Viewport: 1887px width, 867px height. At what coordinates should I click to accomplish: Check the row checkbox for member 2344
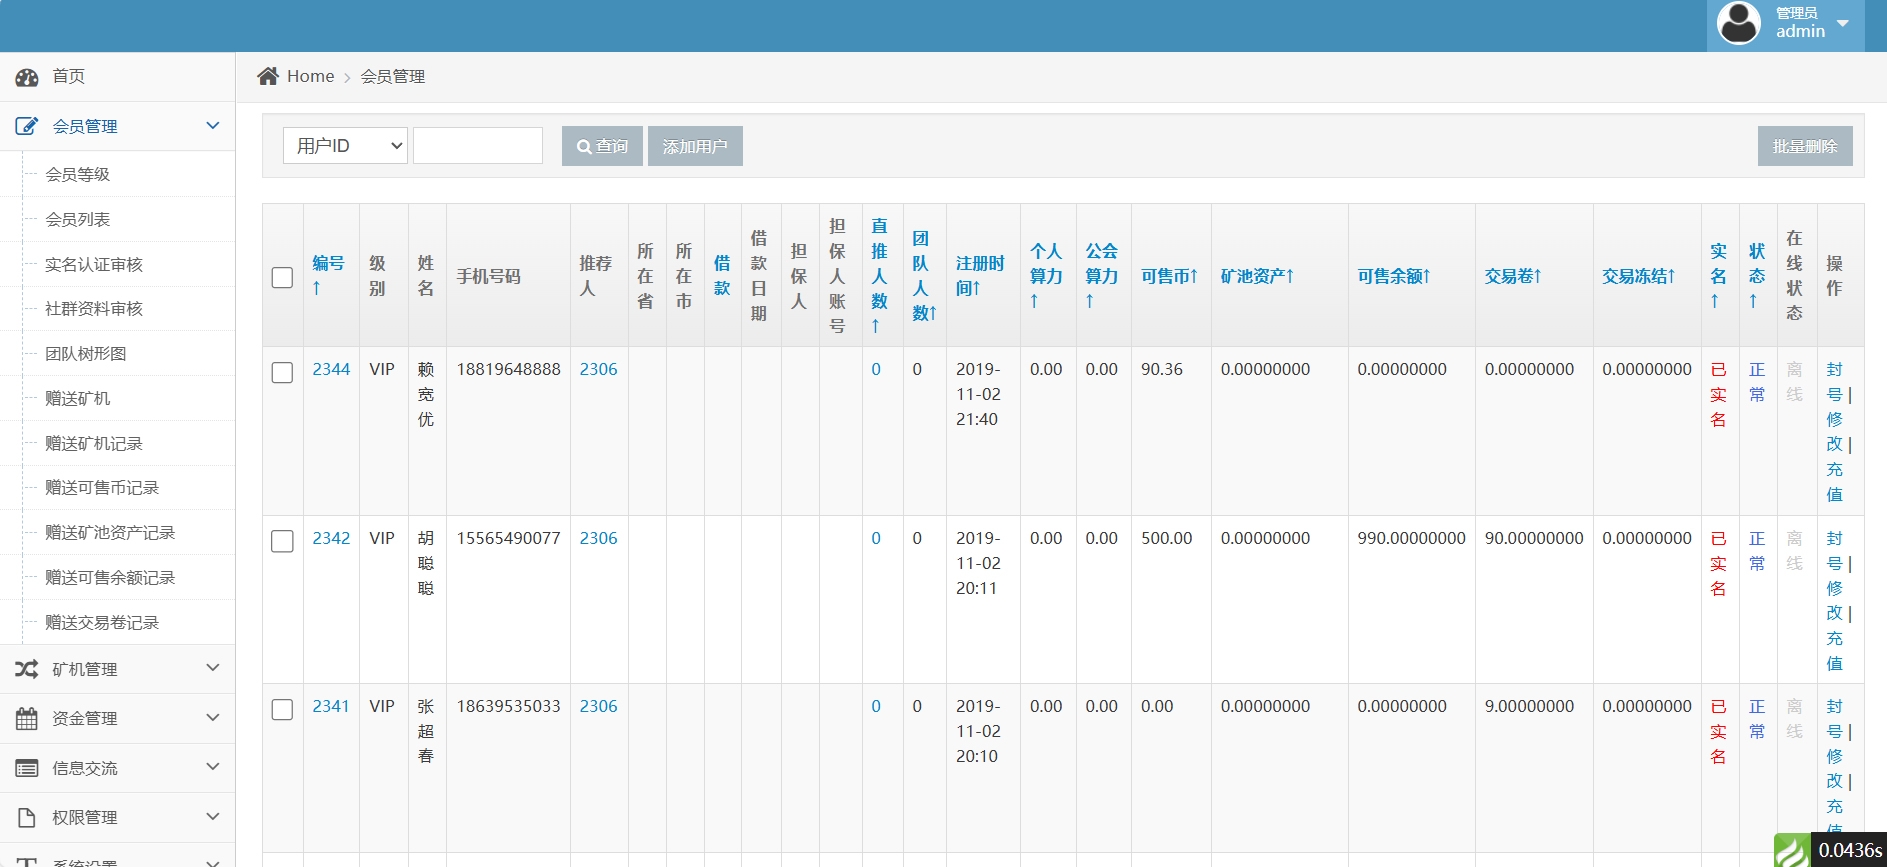pos(283,372)
